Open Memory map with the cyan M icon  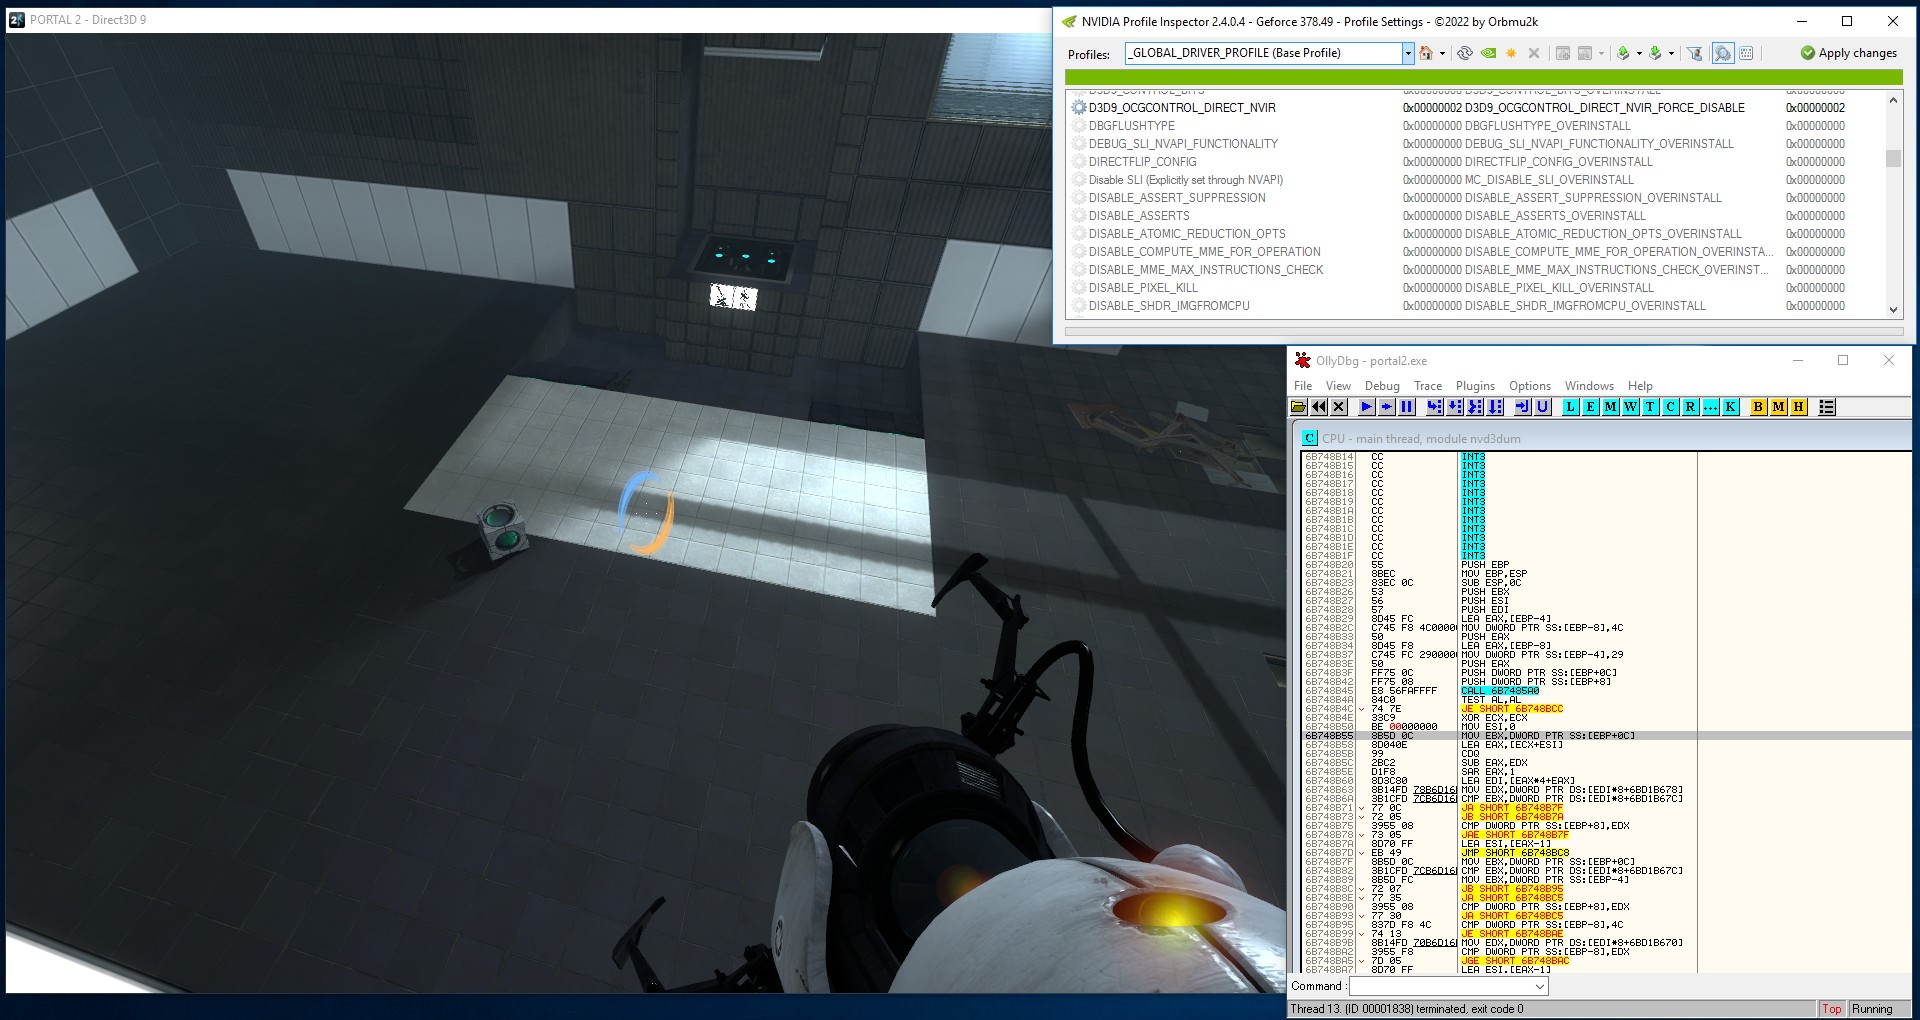pos(1610,407)
